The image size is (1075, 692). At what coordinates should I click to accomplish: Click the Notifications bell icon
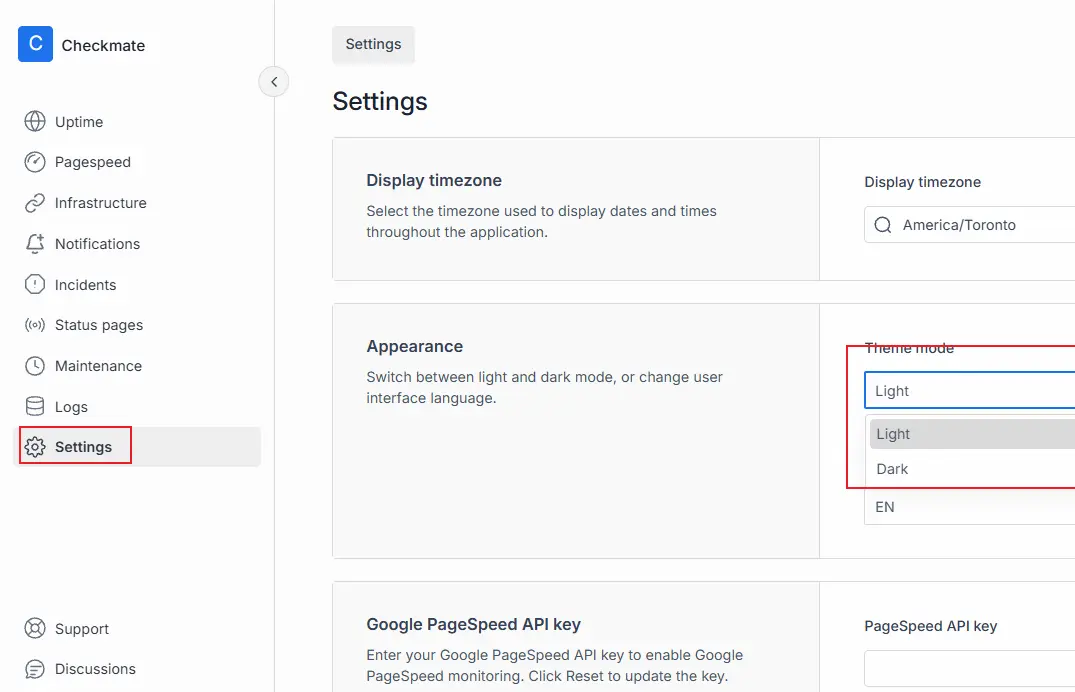[35, 244]
